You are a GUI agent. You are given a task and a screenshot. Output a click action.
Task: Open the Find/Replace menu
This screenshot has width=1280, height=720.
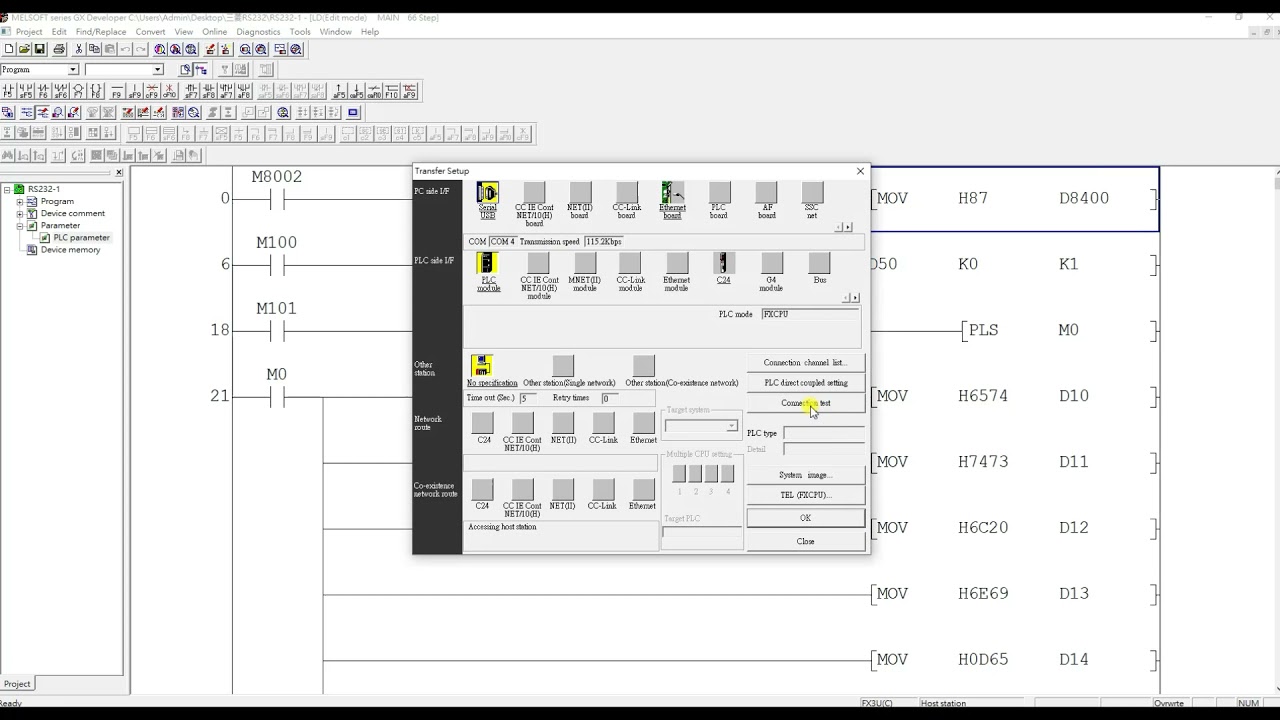[x=101, y=32]
